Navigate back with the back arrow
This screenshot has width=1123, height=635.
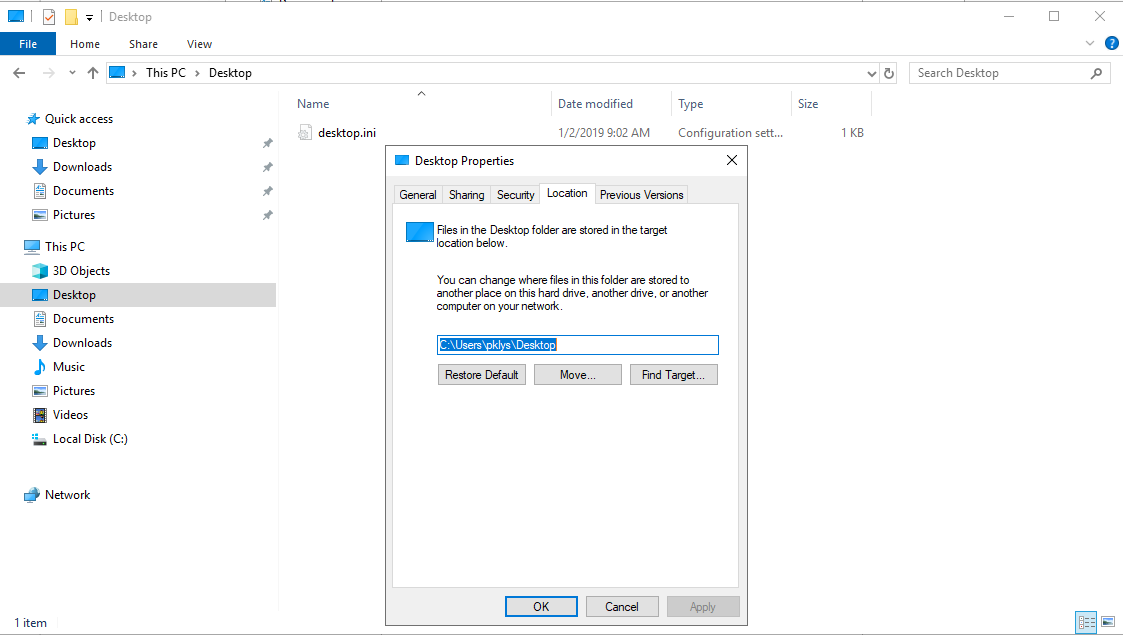click(19, 72)
